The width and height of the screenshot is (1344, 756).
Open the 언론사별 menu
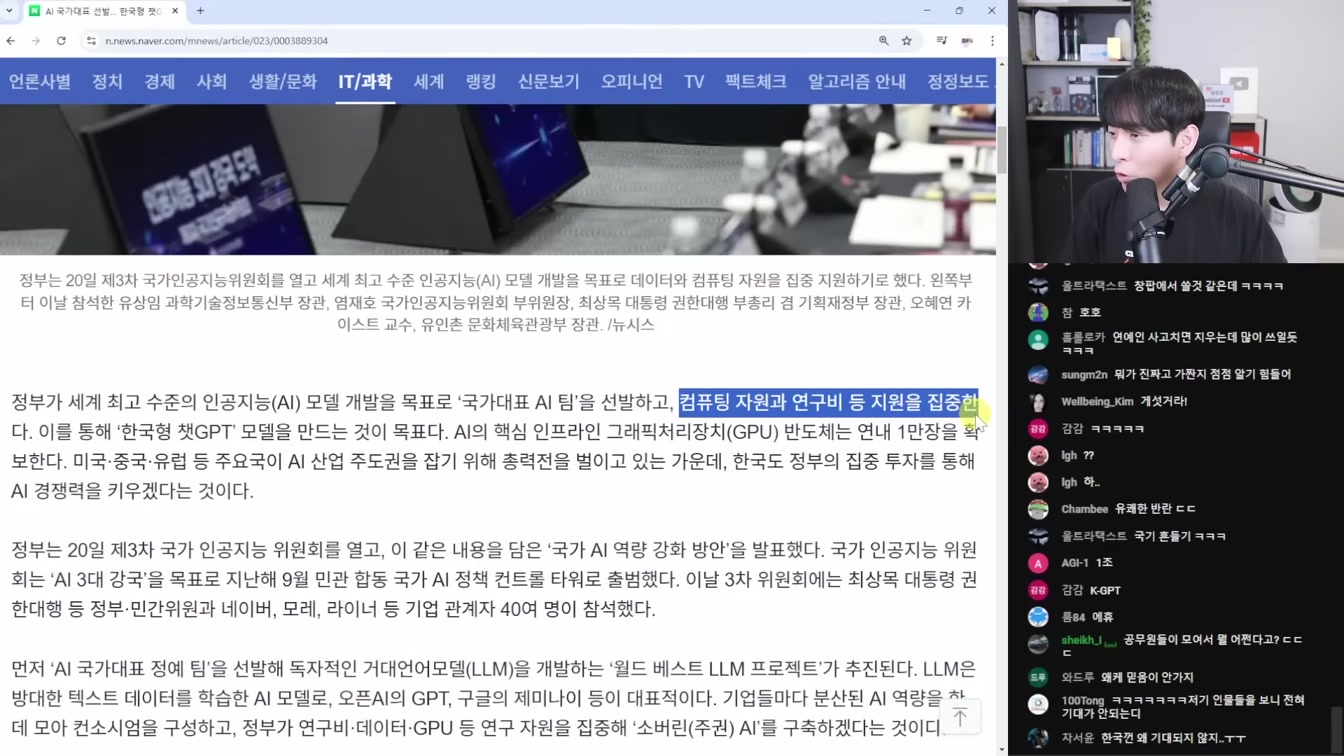tap(40, 81)
